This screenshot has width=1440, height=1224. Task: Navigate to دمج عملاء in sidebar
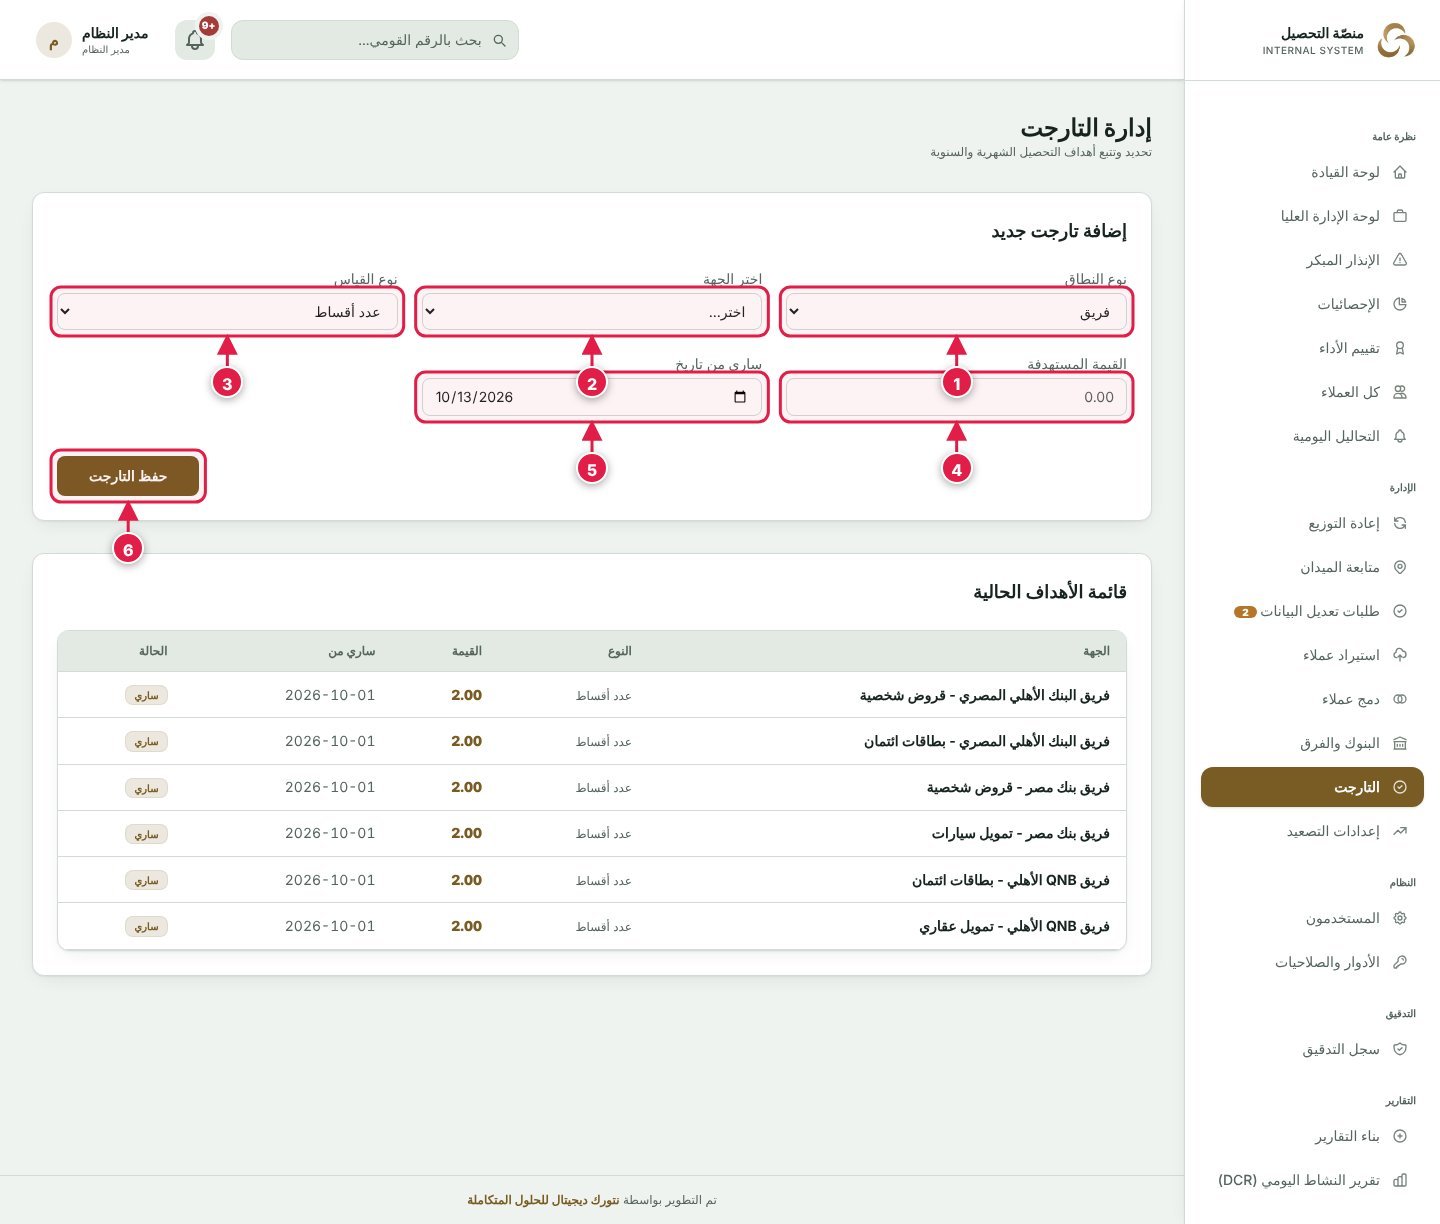coord(1312,699)
